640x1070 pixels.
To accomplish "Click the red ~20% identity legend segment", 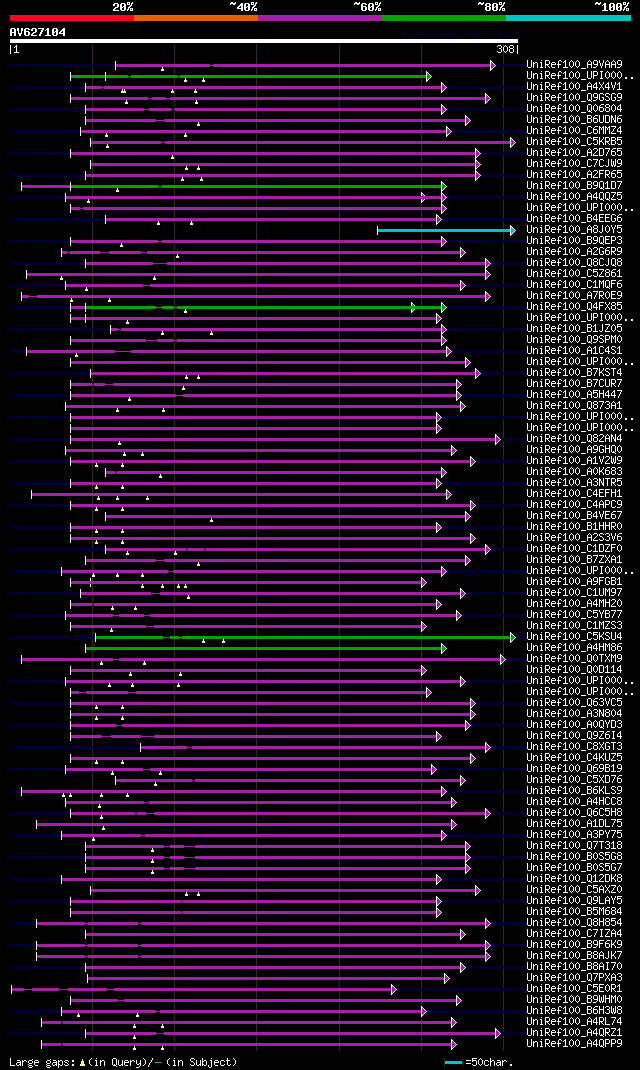I will pos(72,18).
